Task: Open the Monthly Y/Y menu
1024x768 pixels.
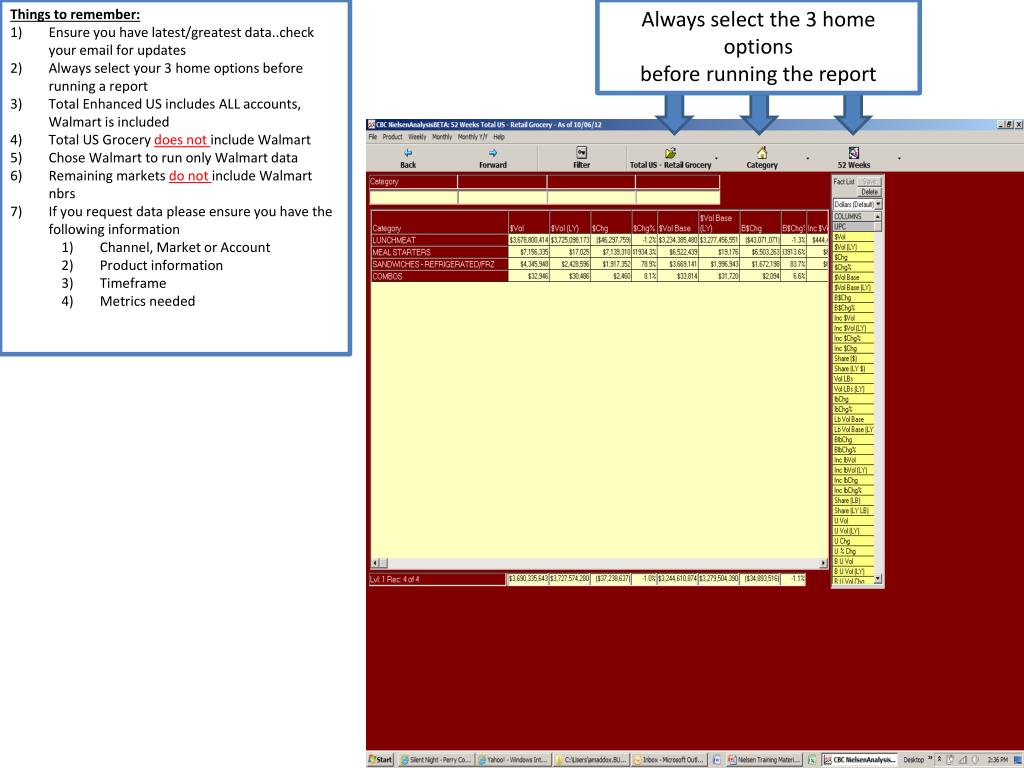Action: coord(472,137)
